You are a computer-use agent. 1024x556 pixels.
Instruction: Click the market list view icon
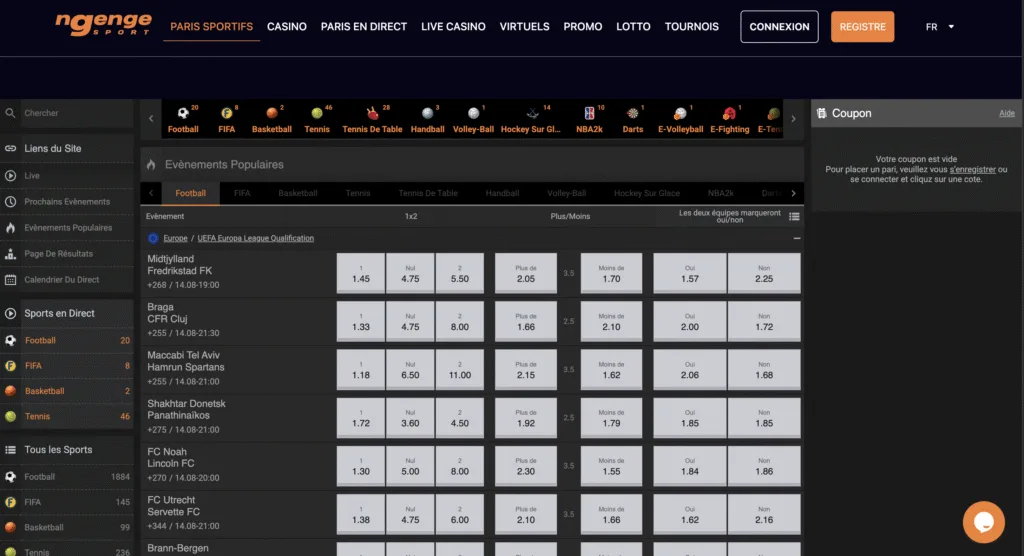794,216
